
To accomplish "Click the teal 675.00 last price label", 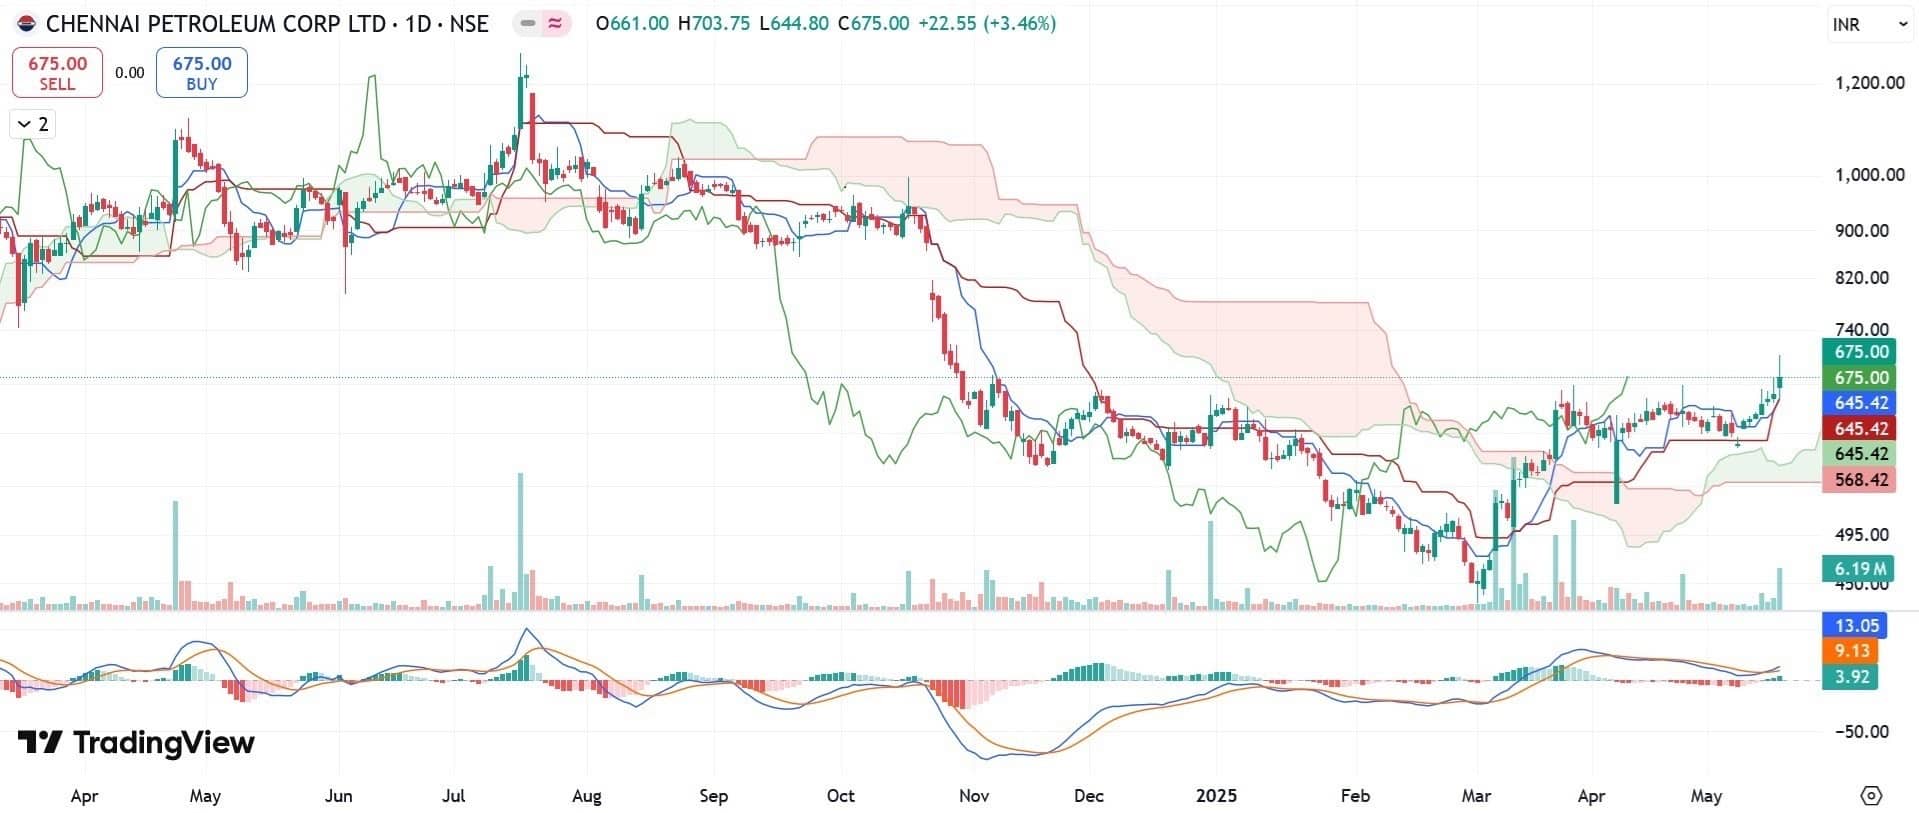I will 1860,352.
